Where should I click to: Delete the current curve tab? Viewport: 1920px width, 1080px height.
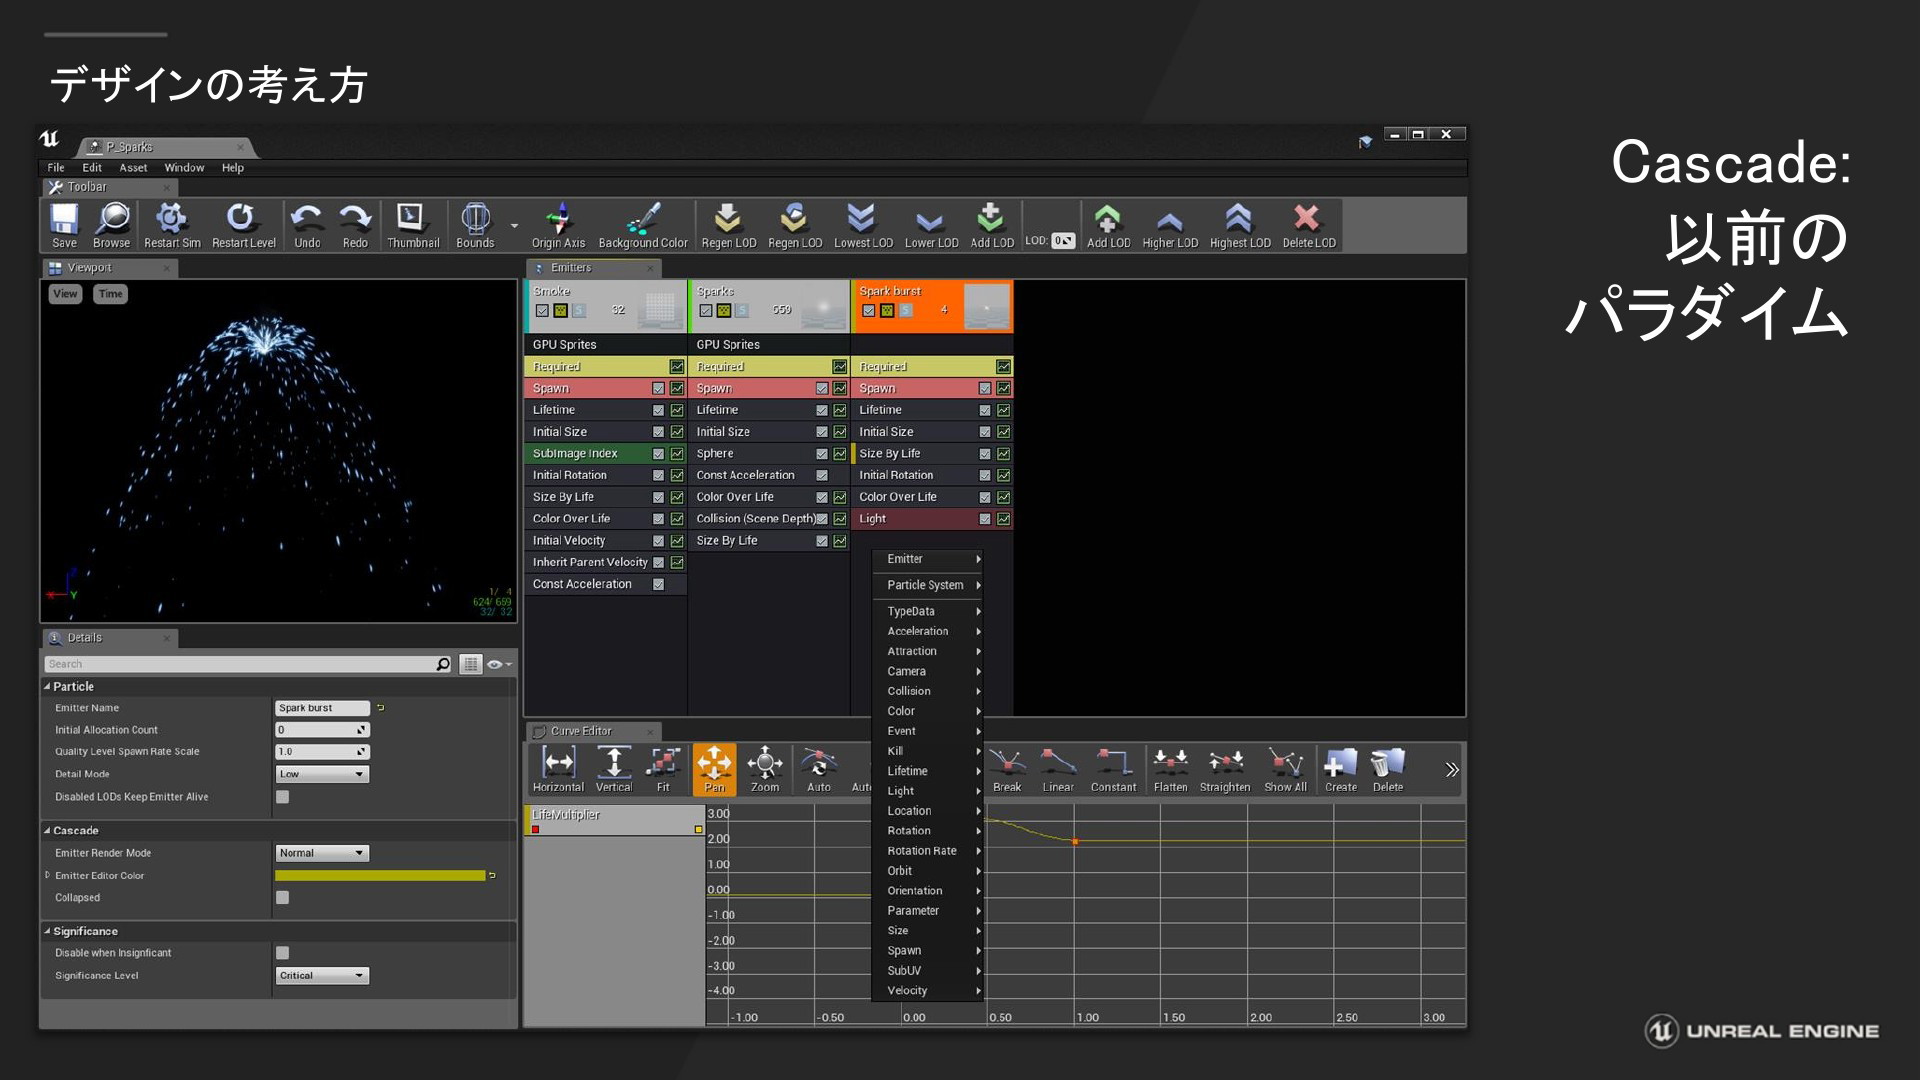[x=1388, y=769]
